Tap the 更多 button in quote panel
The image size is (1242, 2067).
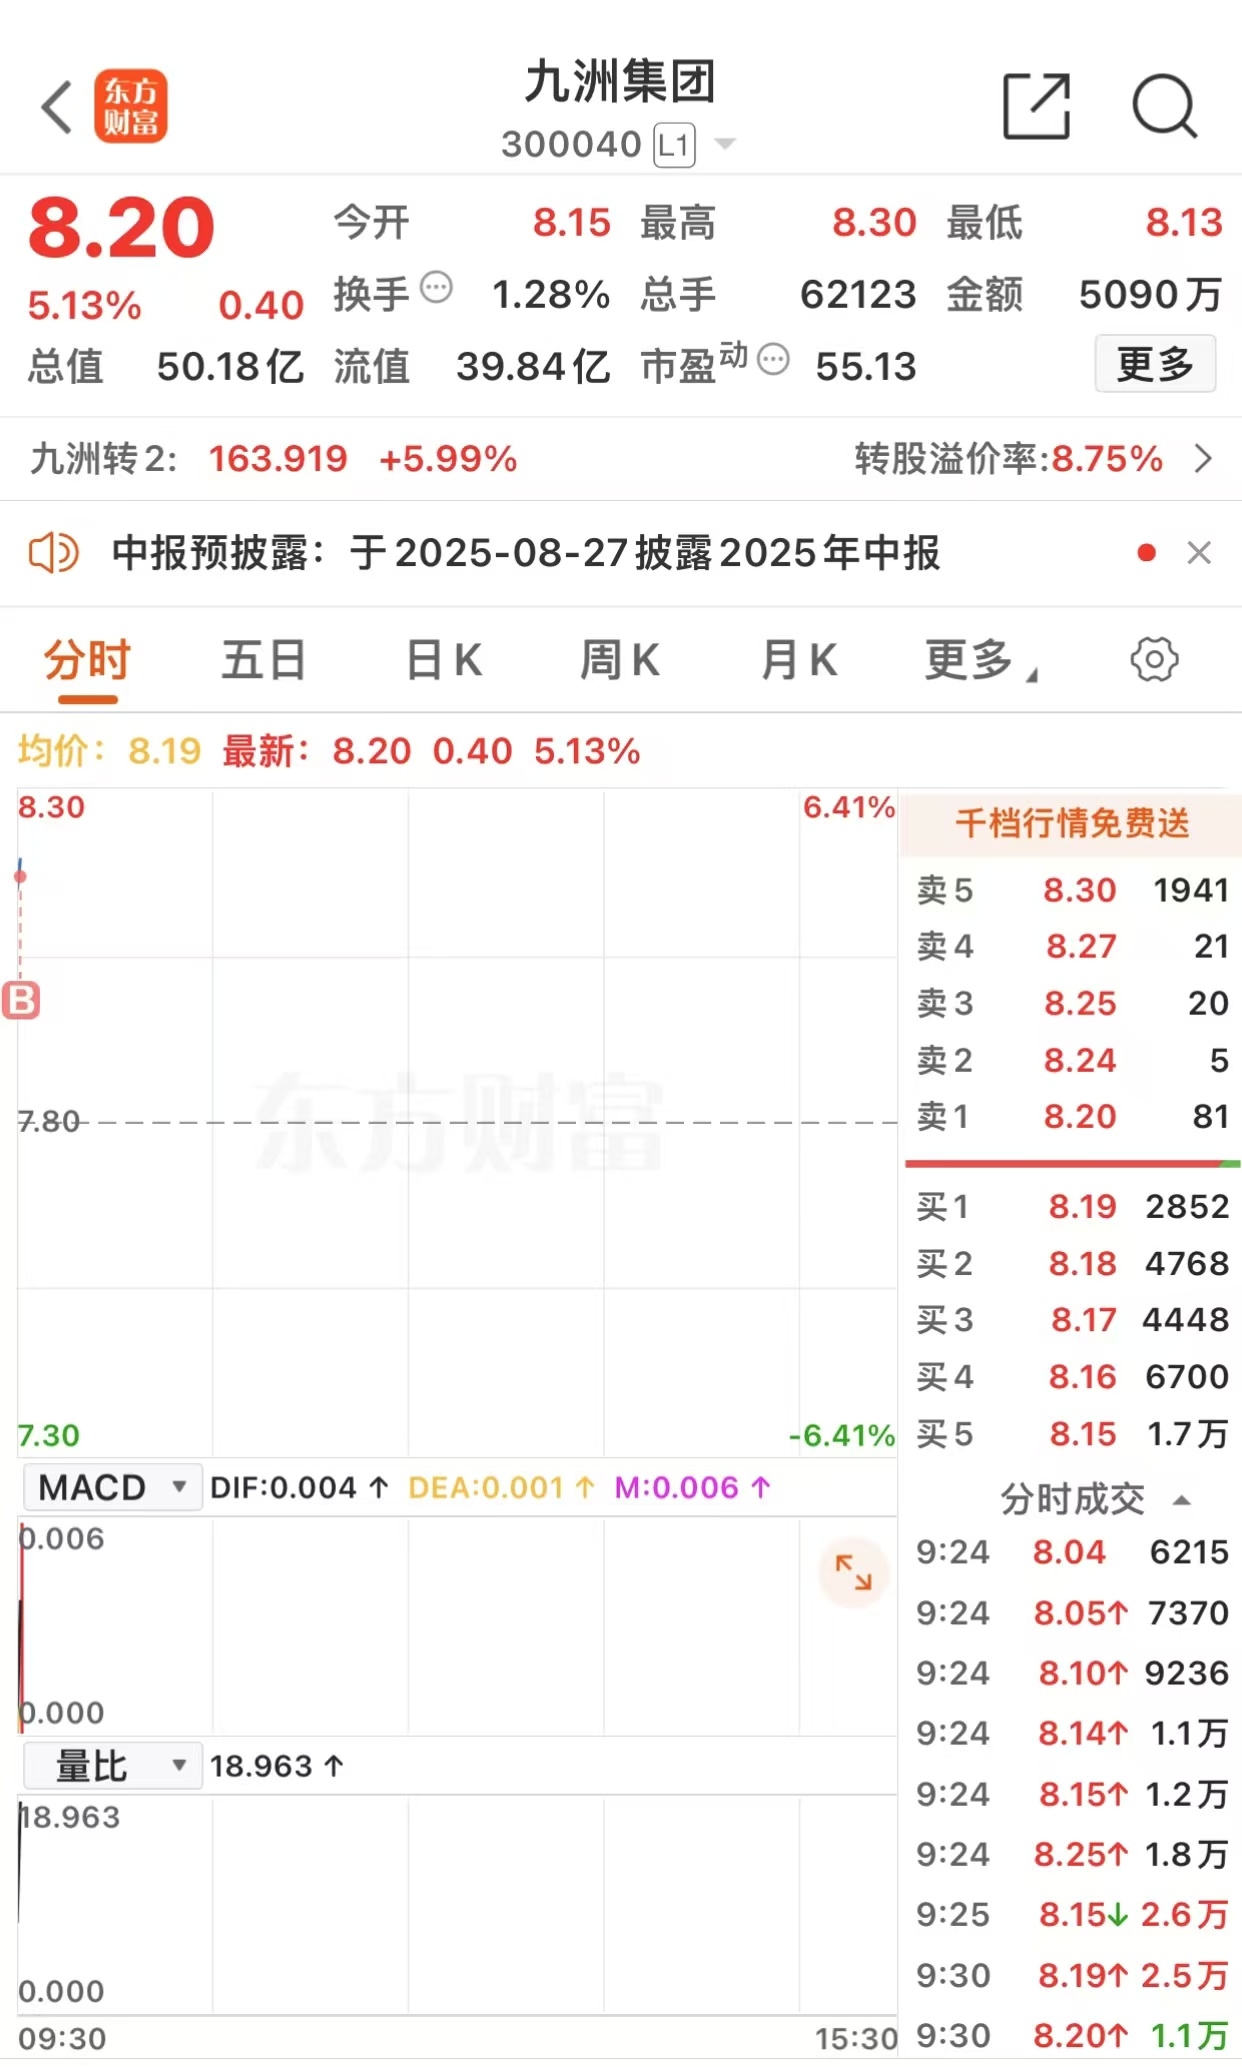point(1155,364)
